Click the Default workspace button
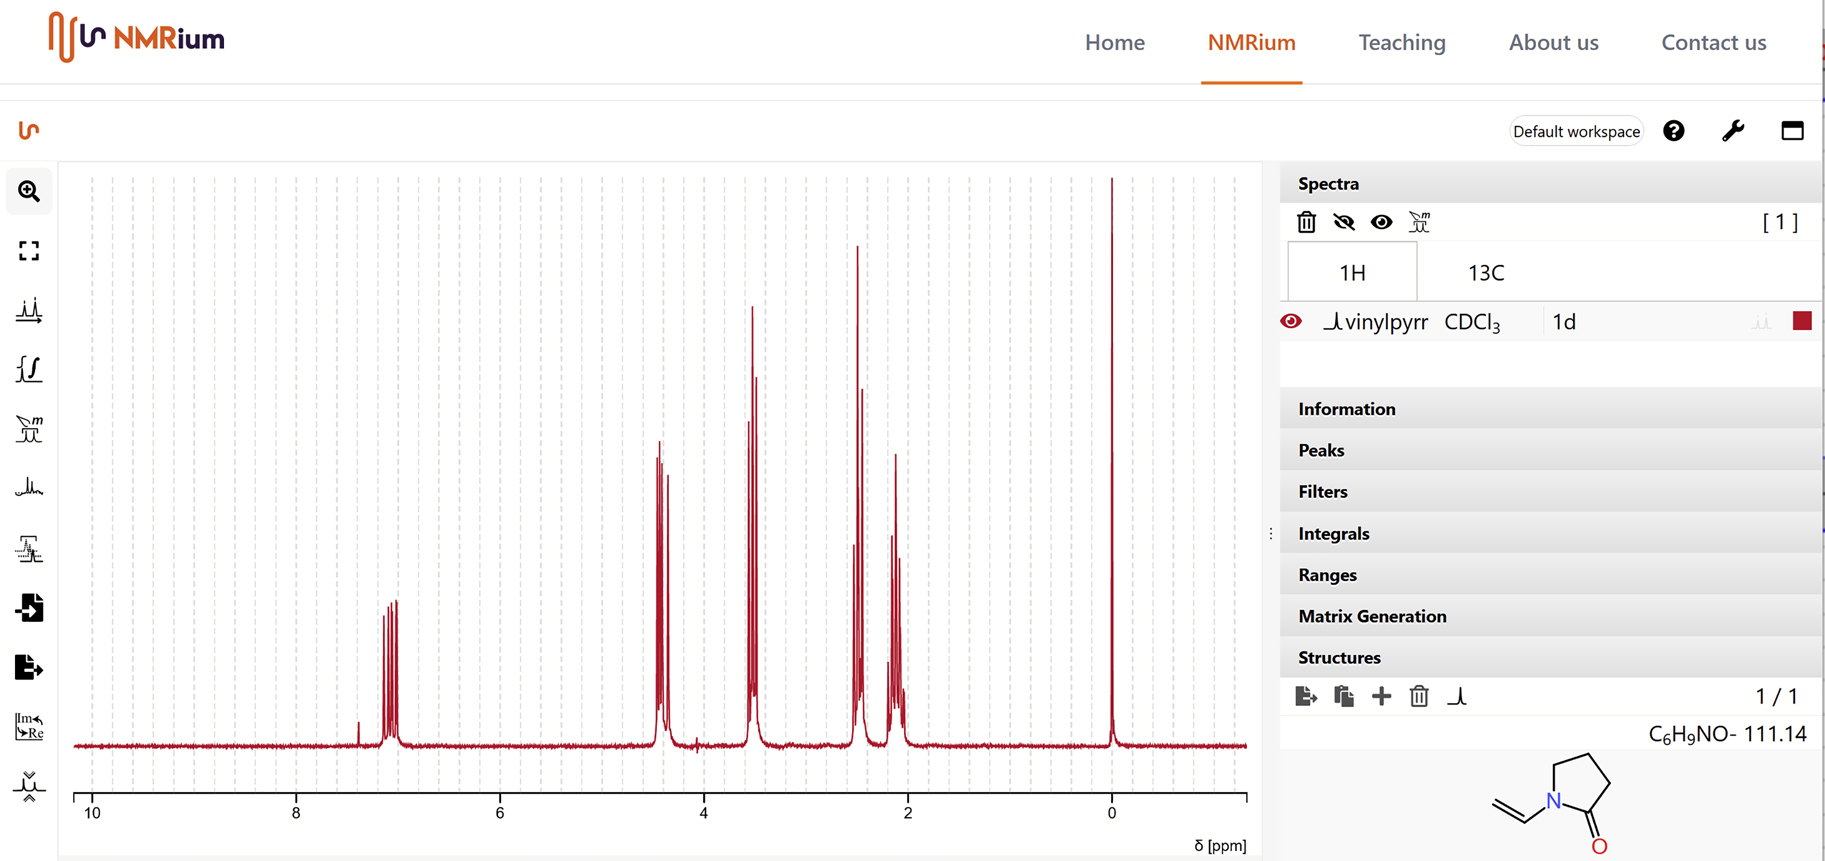The width and height of the screenshot is (1825, 861). coord(1576,131)
